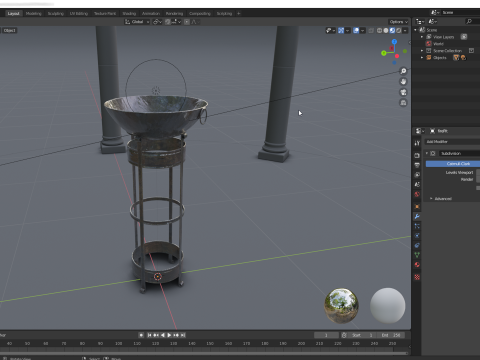Toggle viewport overlays button

356,30
